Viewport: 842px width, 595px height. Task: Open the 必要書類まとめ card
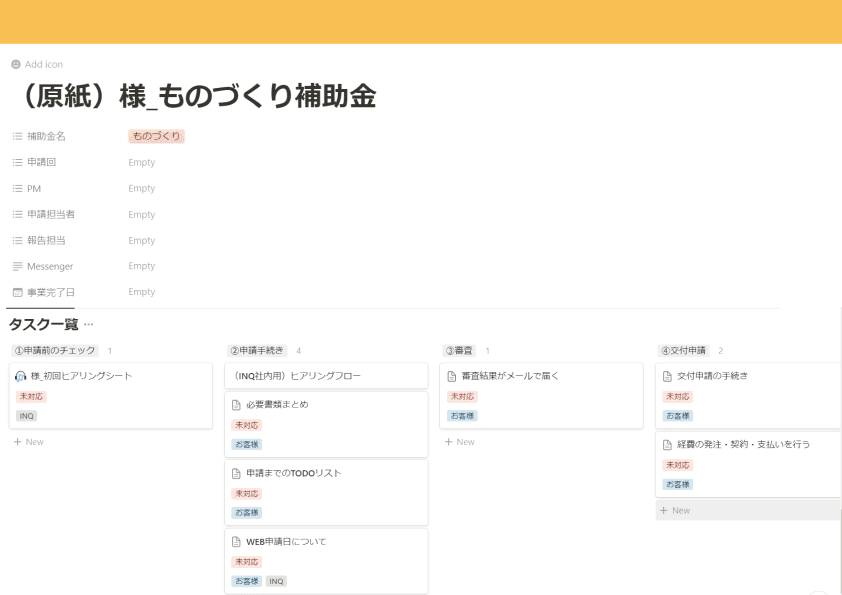[x=326, y=425]
